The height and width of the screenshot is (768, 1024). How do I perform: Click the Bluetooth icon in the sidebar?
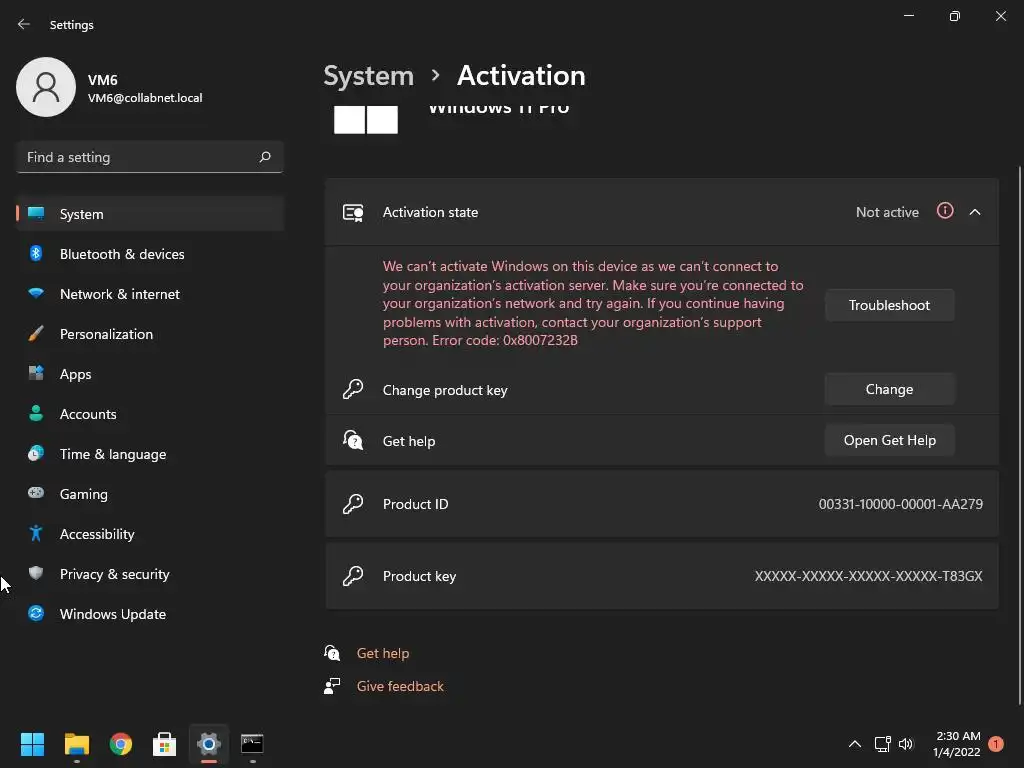(36, 253)
